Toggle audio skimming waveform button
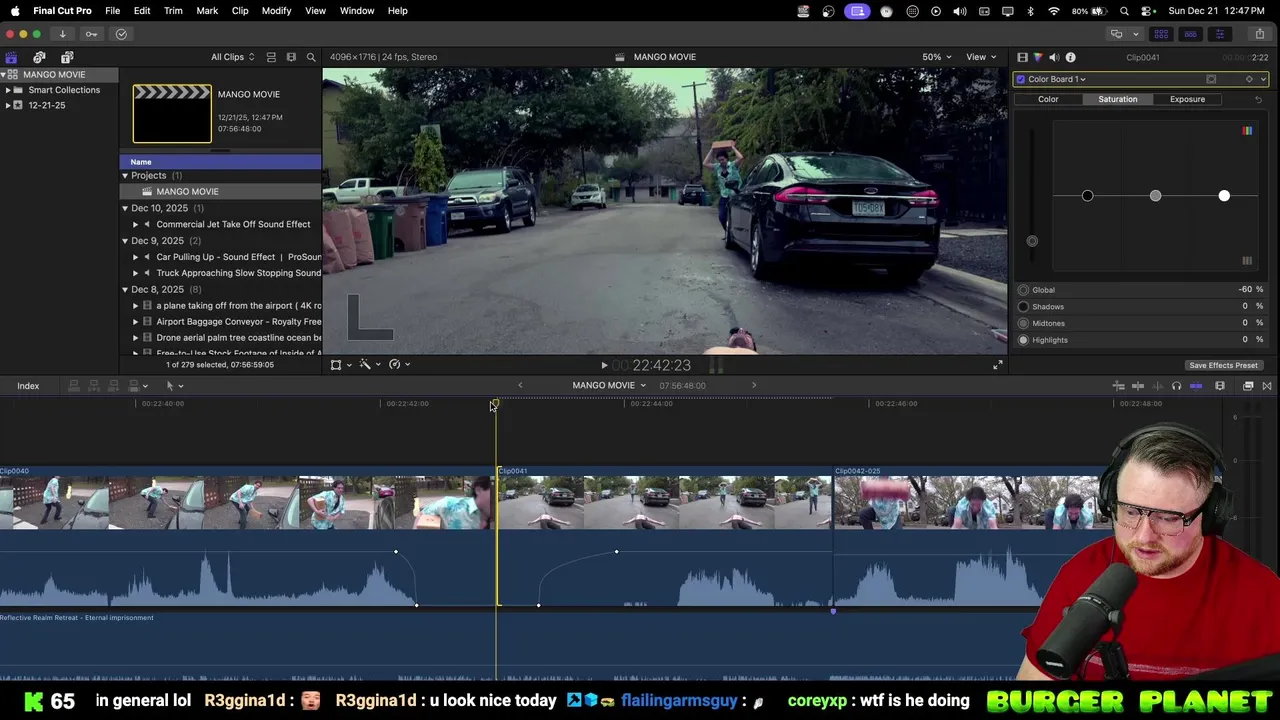 pos(1157,386)
